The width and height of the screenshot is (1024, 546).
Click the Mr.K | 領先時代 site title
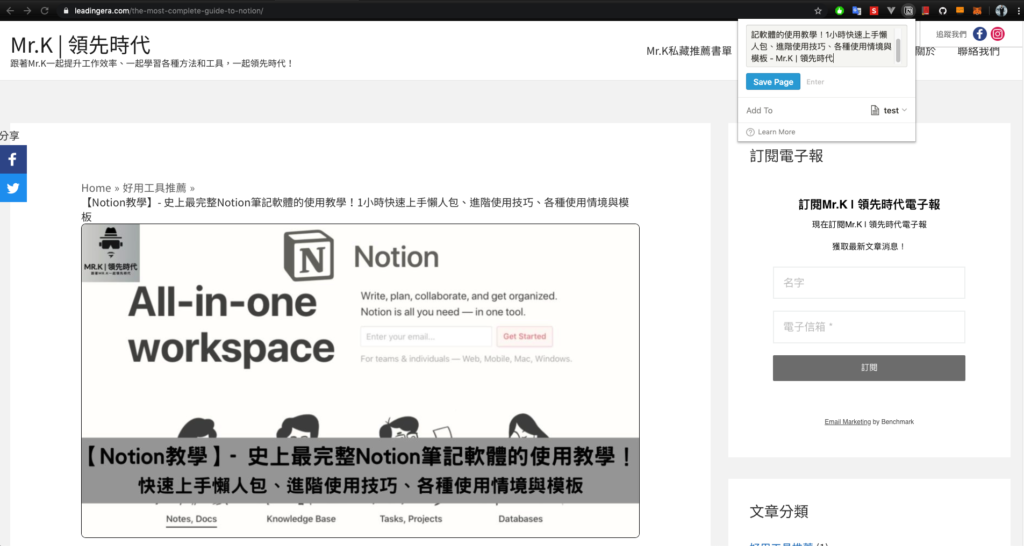[80, 44]
